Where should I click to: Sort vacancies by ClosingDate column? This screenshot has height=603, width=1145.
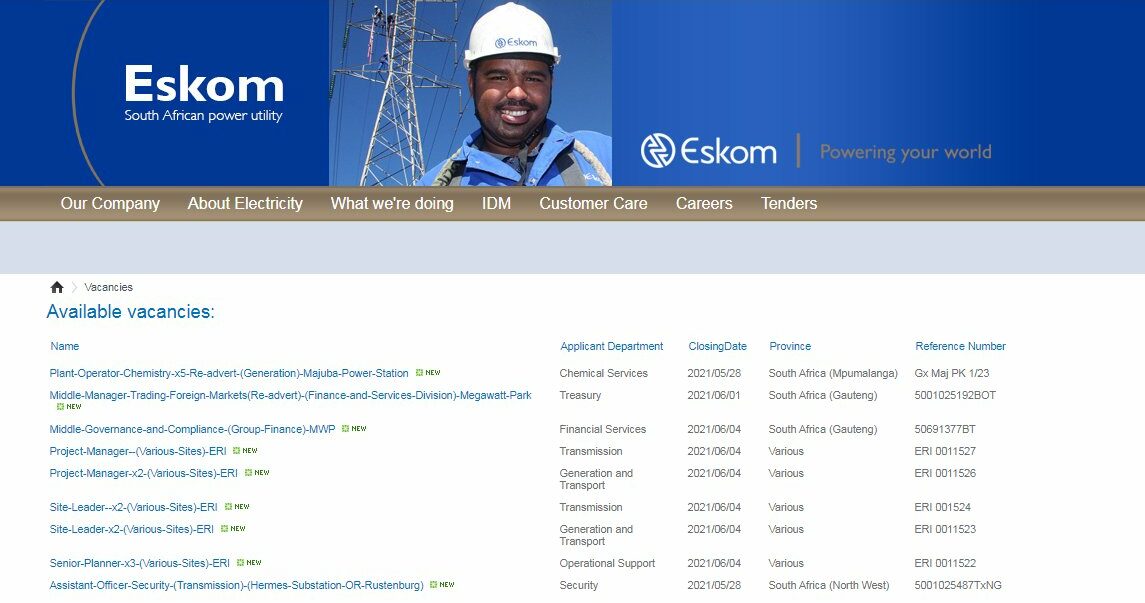[x=717, y=346]
